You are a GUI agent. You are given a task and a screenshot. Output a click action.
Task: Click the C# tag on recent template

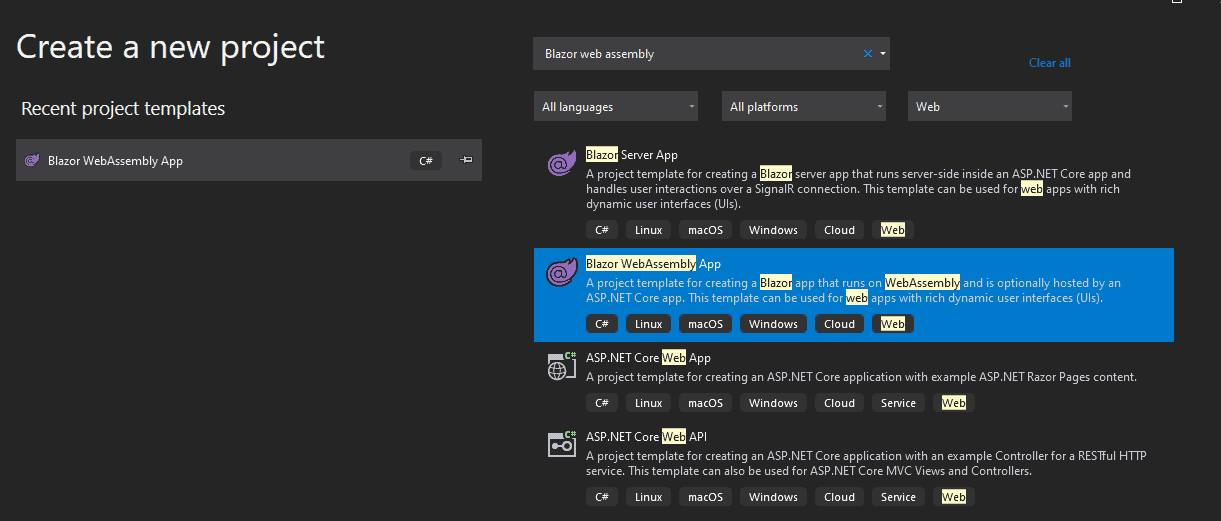tap(425, 160)
